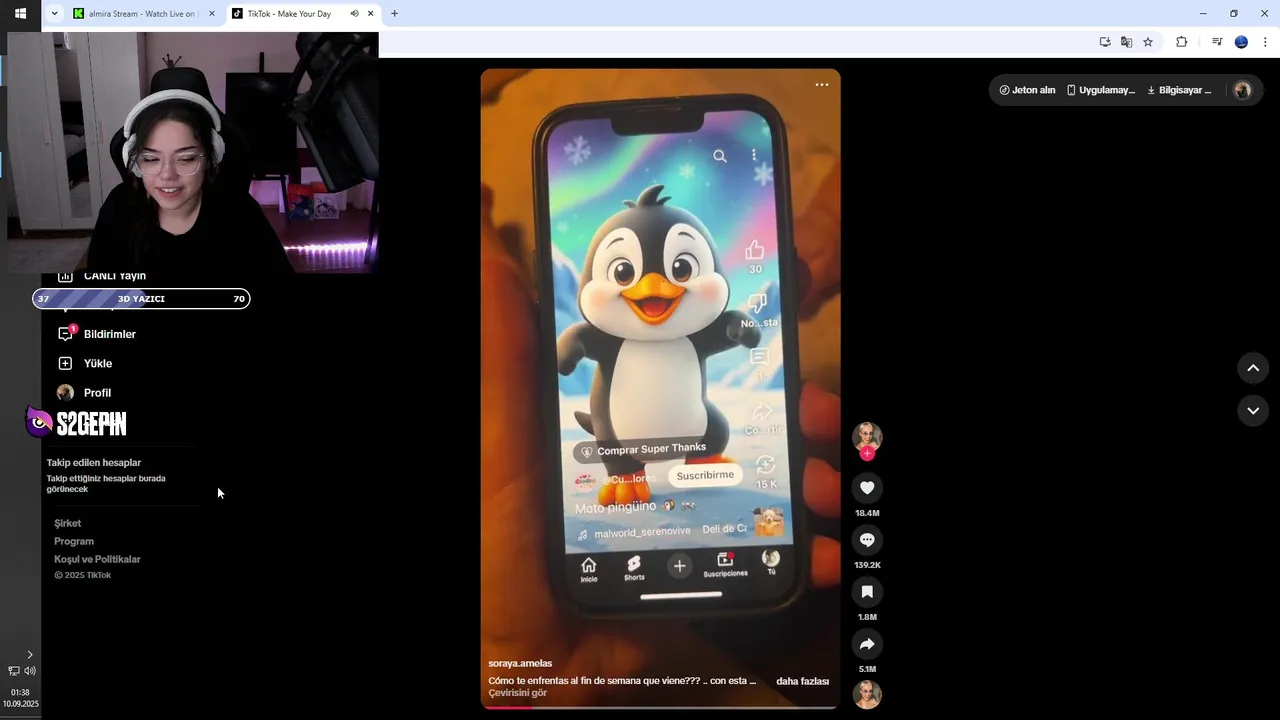Go to the next video
Viewport: 1280px width, 720px height.
tap(1253, 411)
